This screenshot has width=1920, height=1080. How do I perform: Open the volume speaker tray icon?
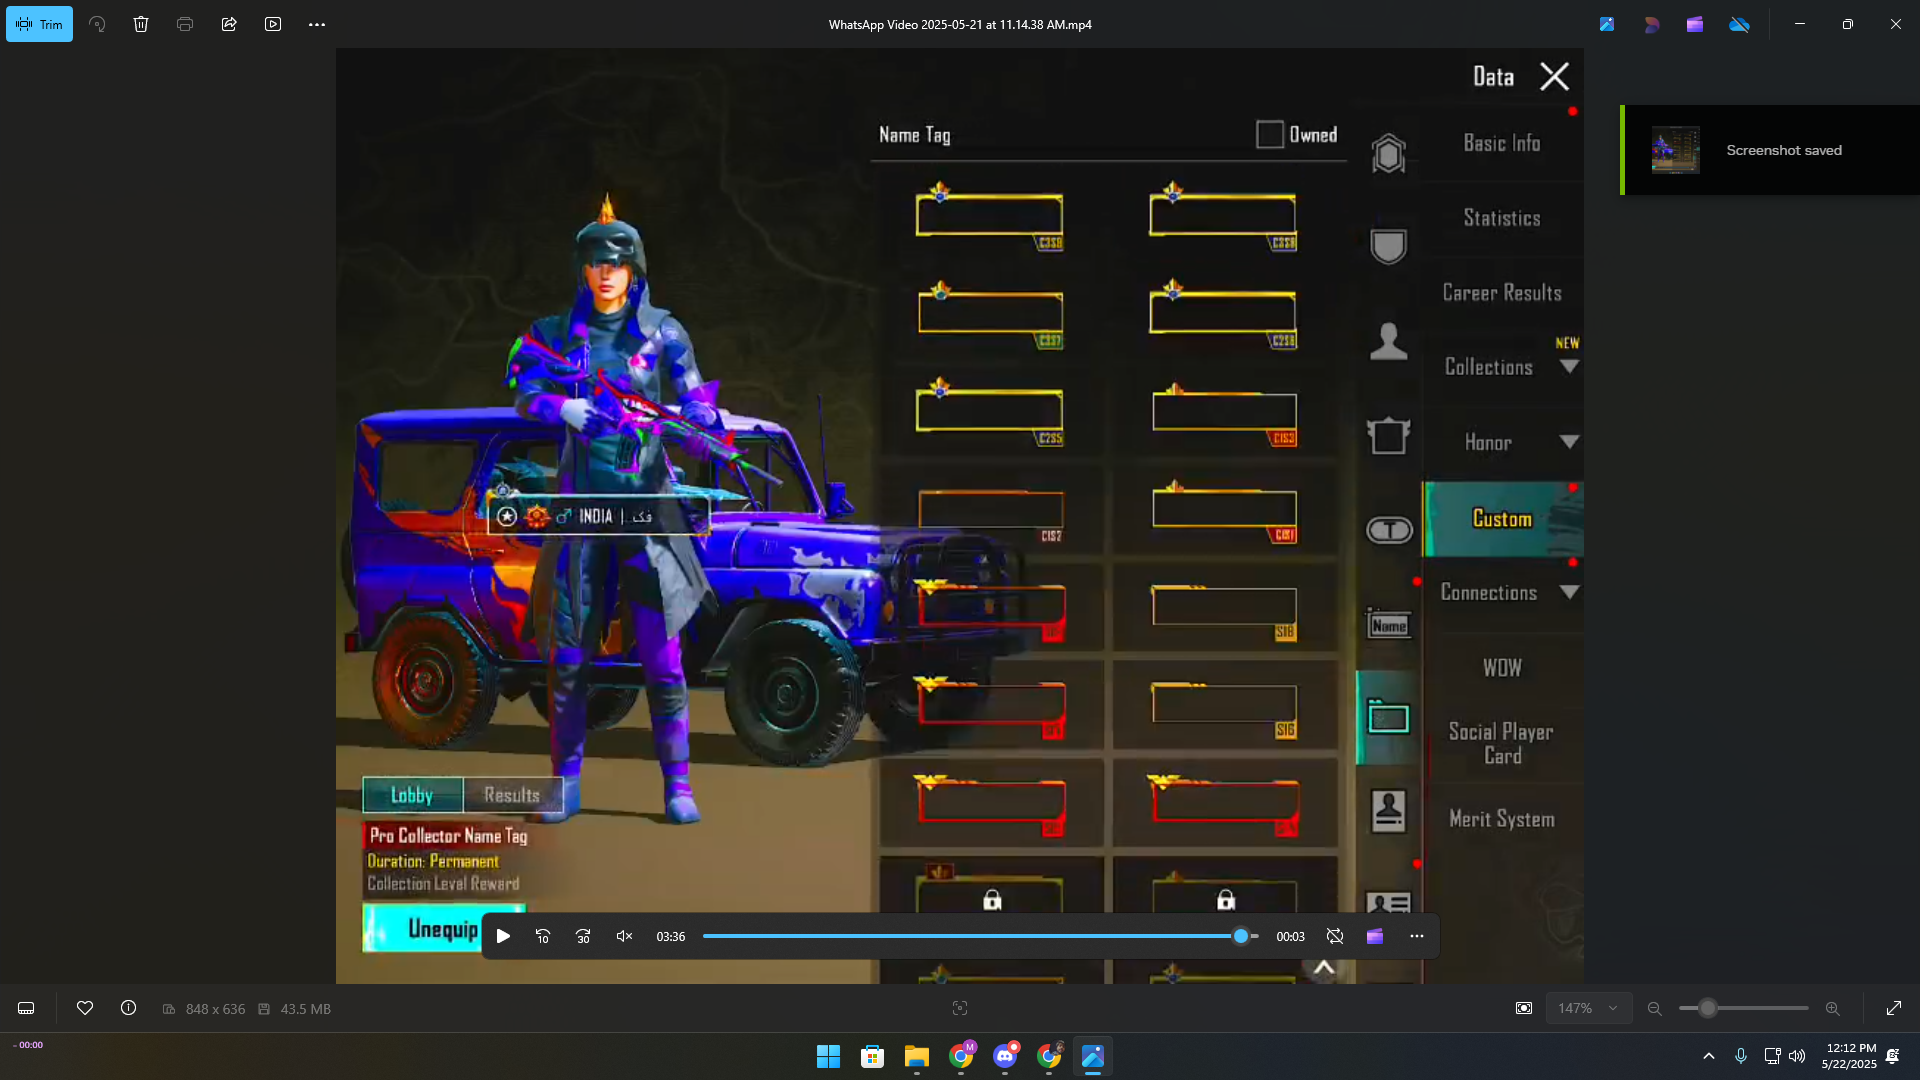pyautogui.click(x=1797, y=1057)
